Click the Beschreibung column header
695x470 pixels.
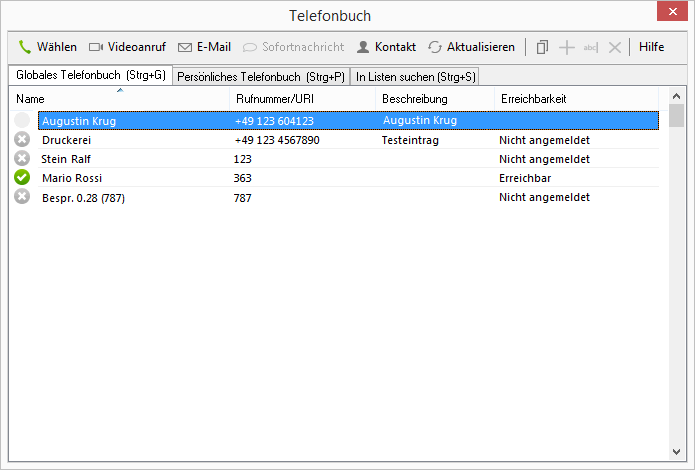pos(435,99)
